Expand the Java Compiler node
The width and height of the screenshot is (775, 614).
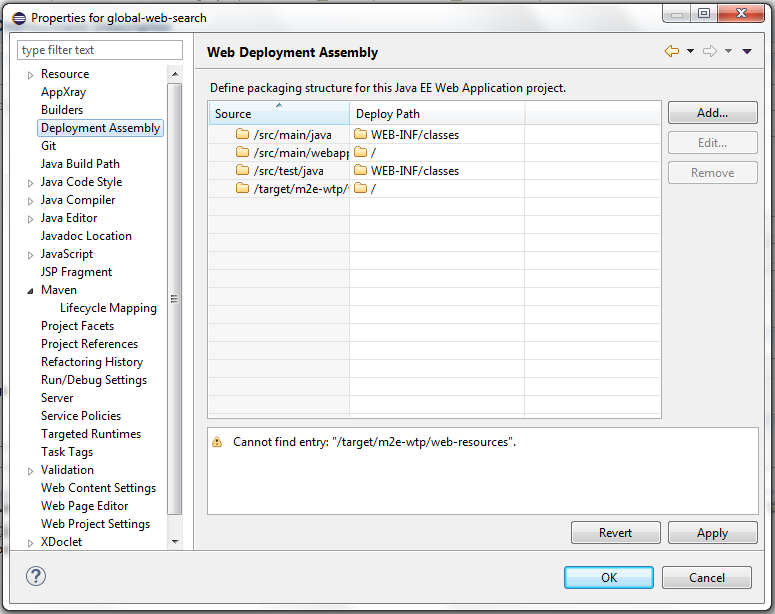click(31, 201)
